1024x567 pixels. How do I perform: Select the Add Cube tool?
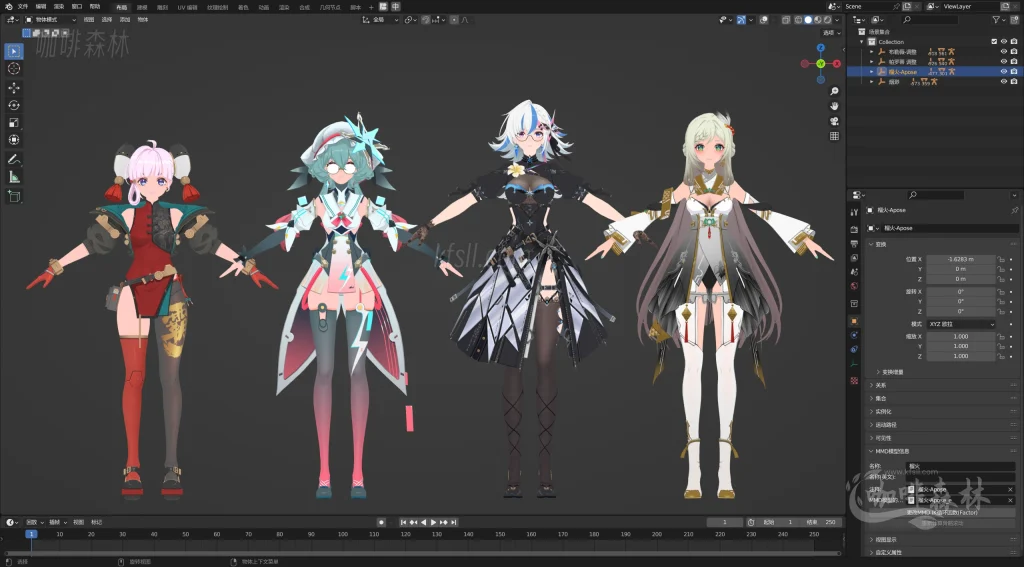(x=14, y=195)
